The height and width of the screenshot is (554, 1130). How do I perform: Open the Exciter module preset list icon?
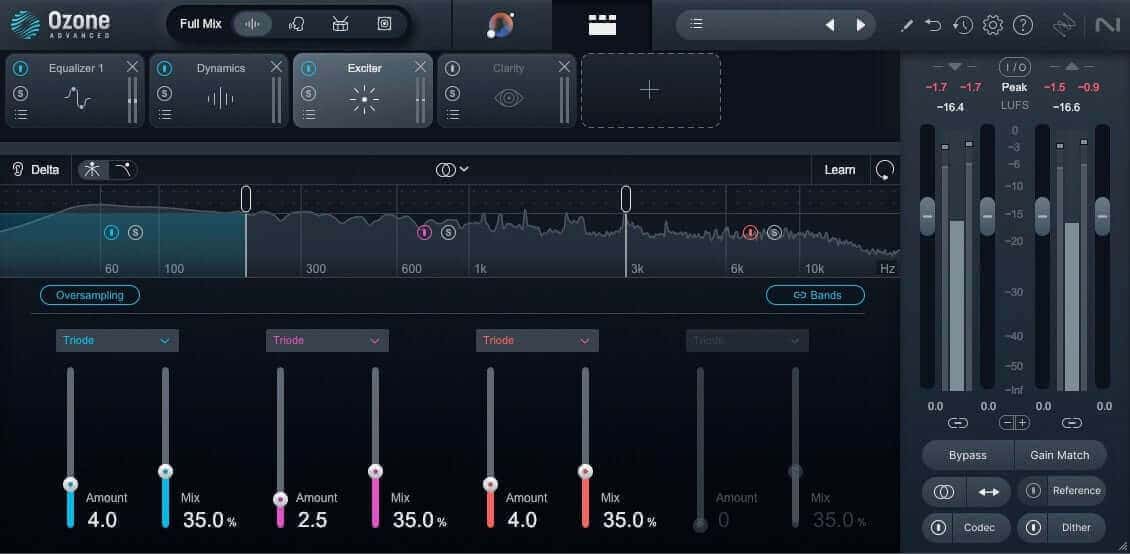309,115
